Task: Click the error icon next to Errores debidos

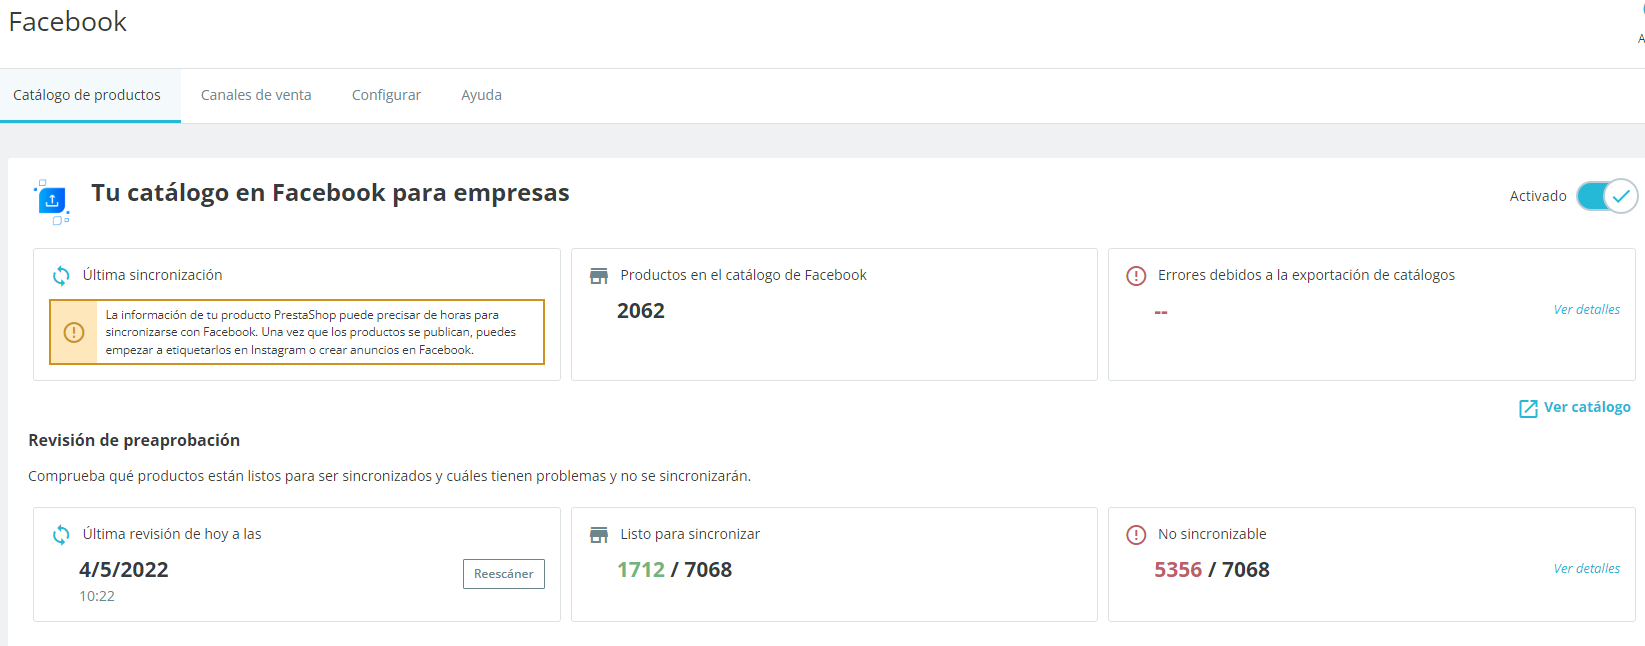Action: coord(1136,276)
